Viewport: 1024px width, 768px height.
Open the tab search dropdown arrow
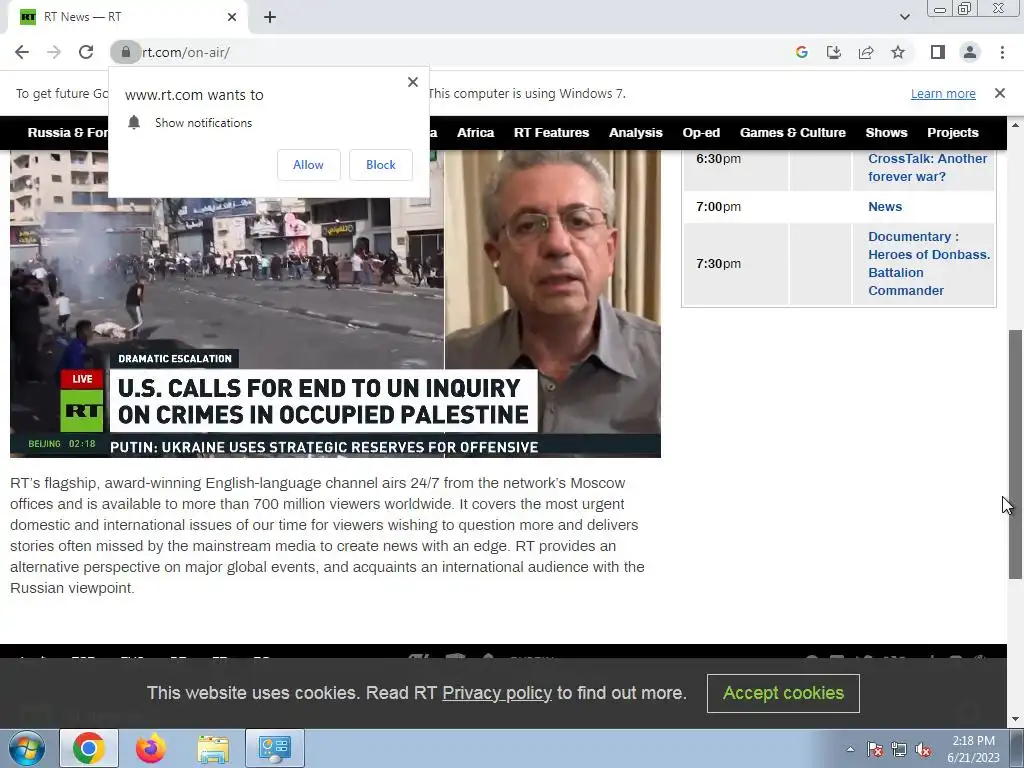(904, 17)
